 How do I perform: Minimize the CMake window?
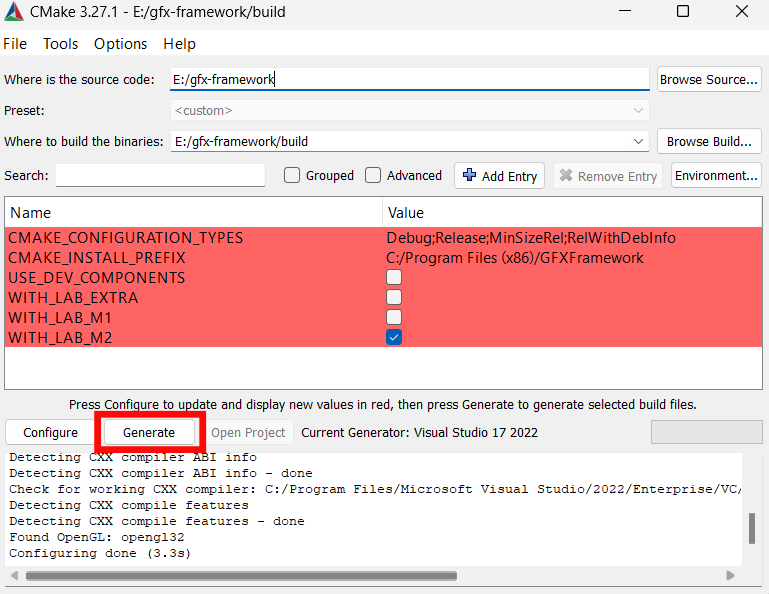tap(625, 11)
